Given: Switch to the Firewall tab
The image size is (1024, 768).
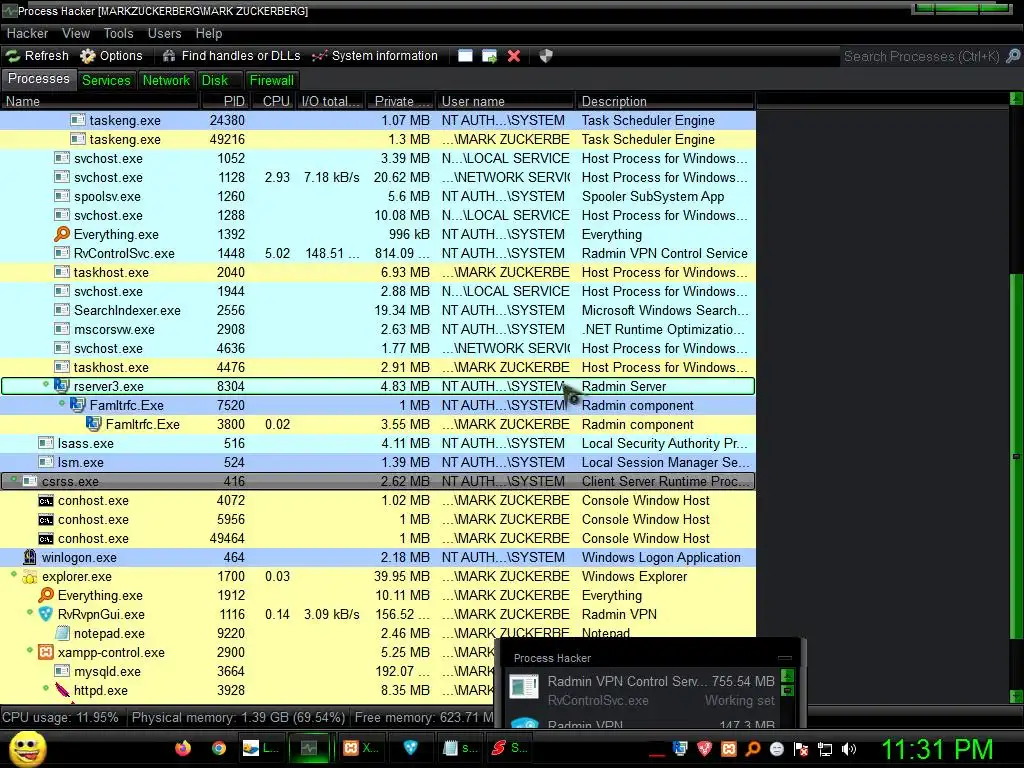Looking at the screenshot, I should (x=272, y=80).
